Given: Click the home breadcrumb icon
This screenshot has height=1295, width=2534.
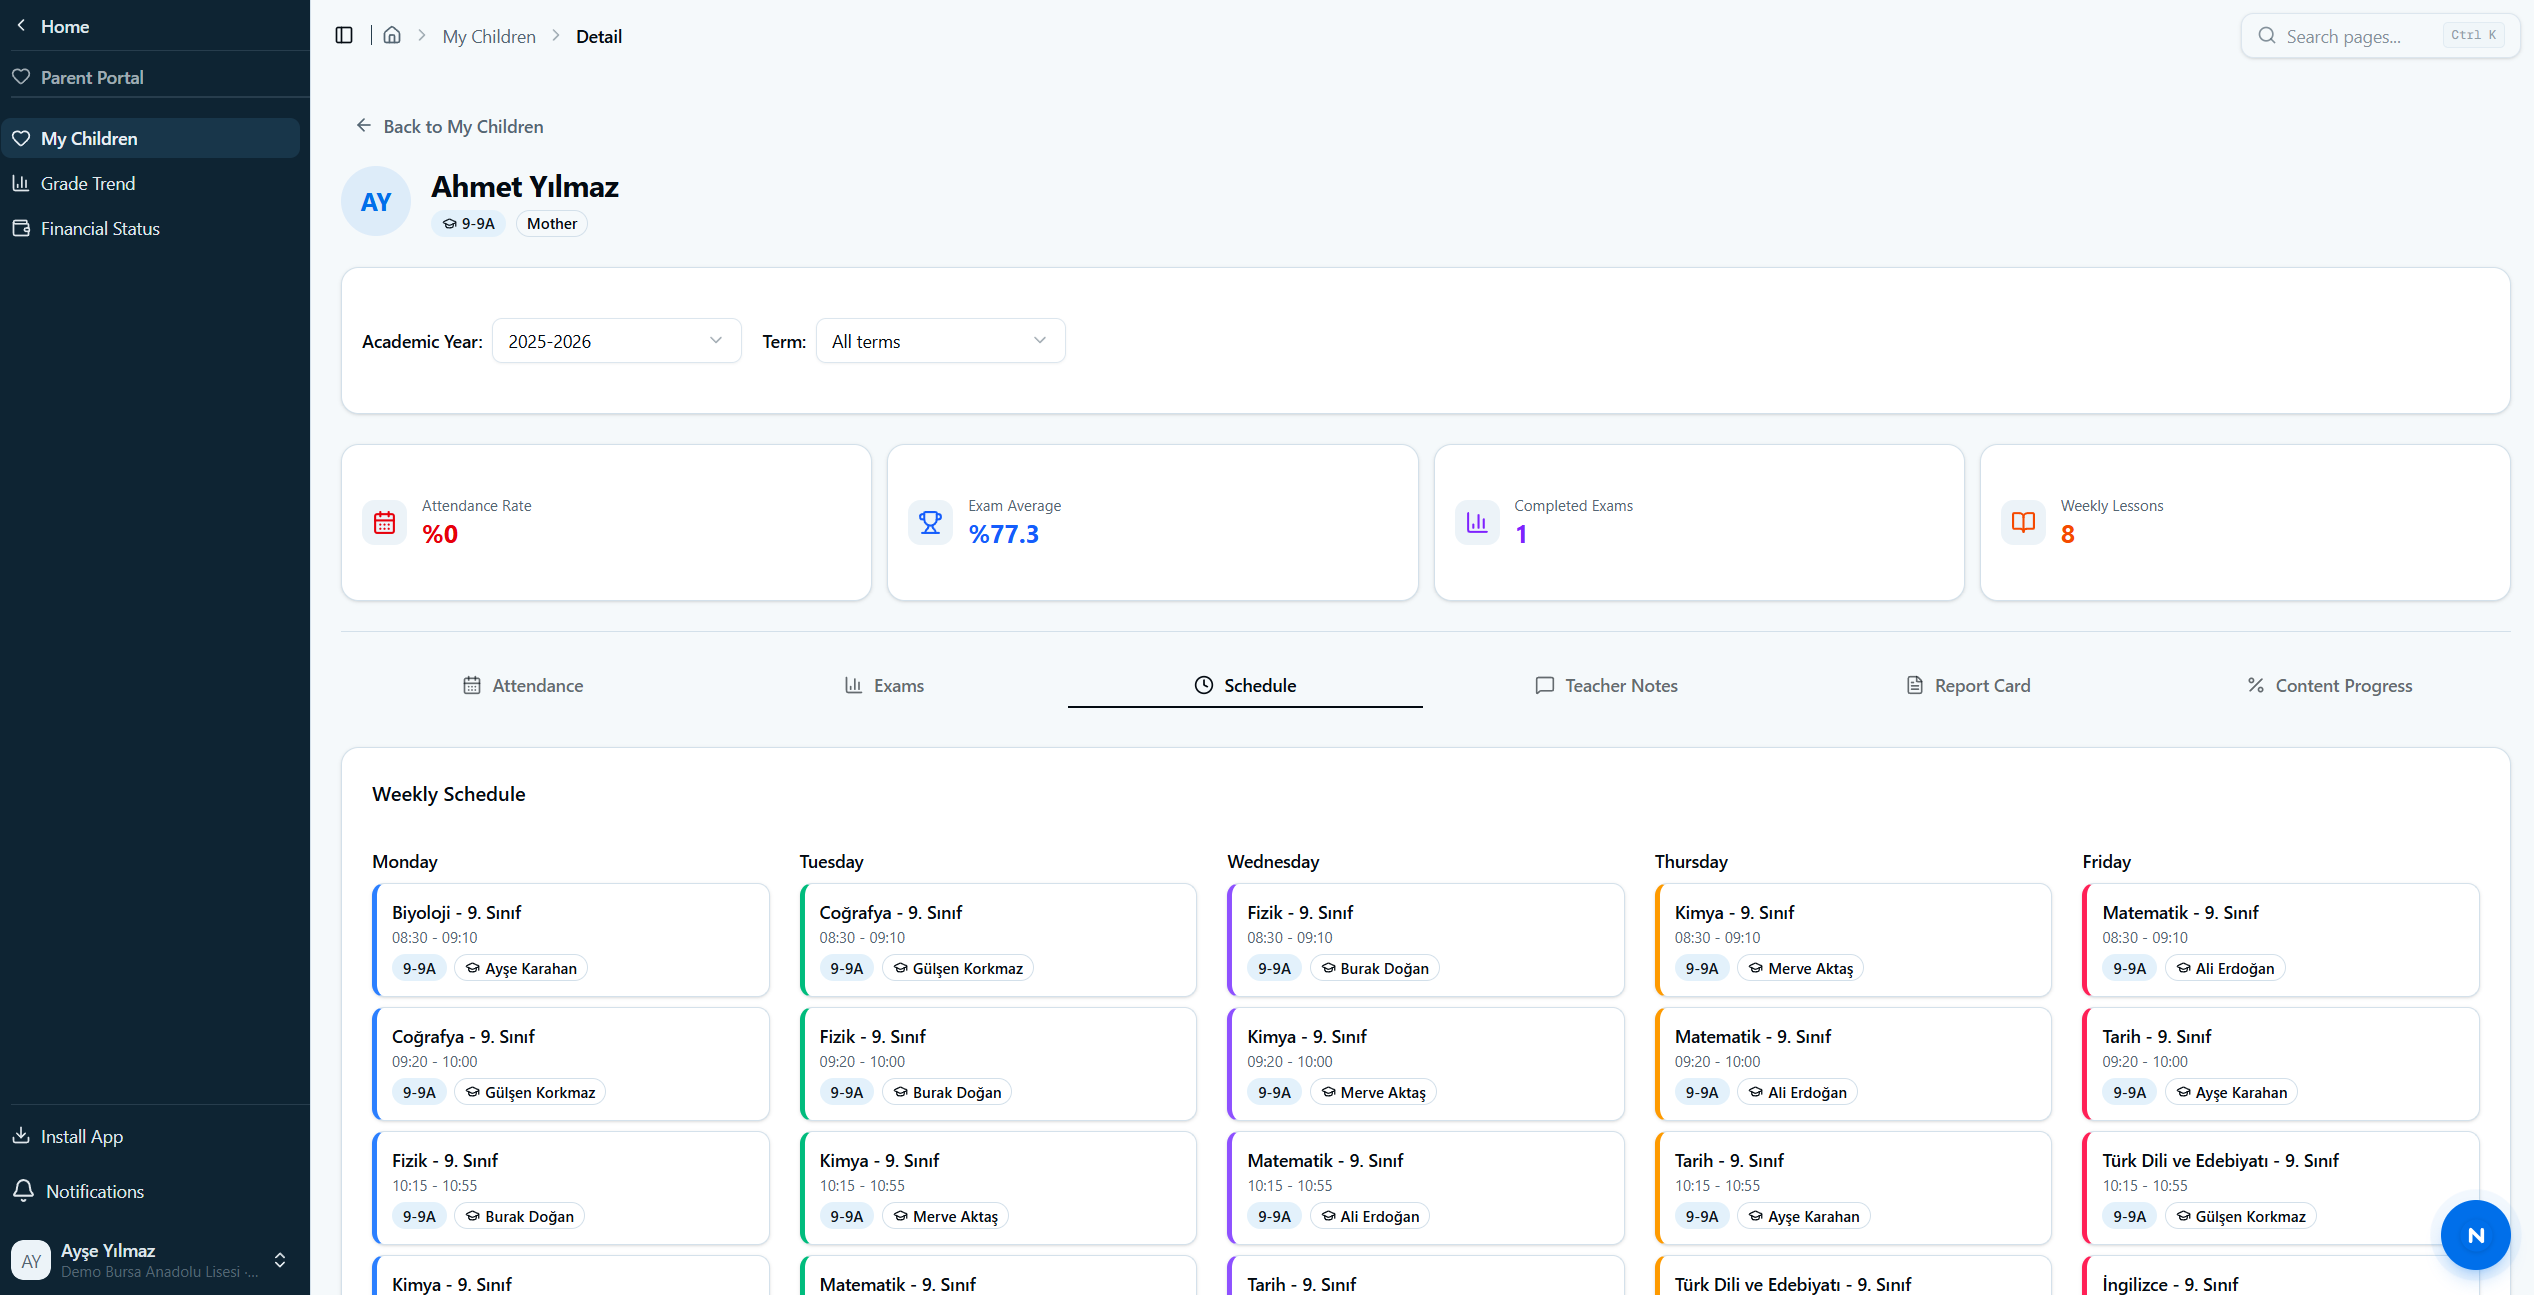Looking at the screenshot, I should pos(392,36).
